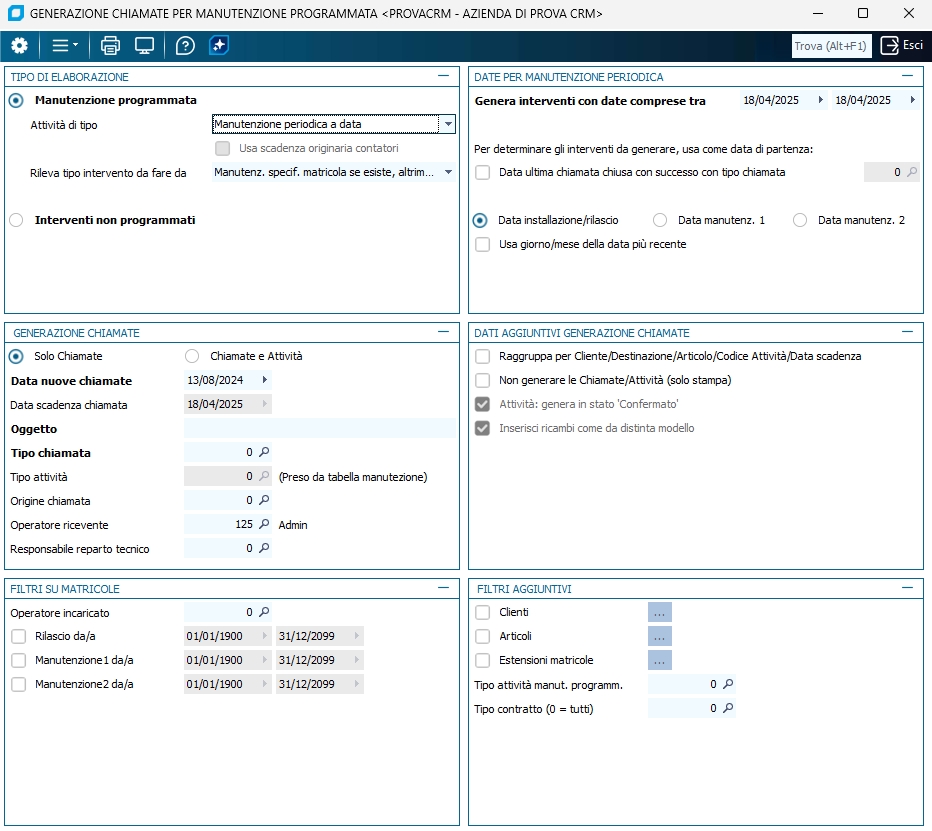Check the Rilascio da/a filter checkbox
The width and height of the screenshot is (932, 831).
pyautogui.click(x=18, y=637)
